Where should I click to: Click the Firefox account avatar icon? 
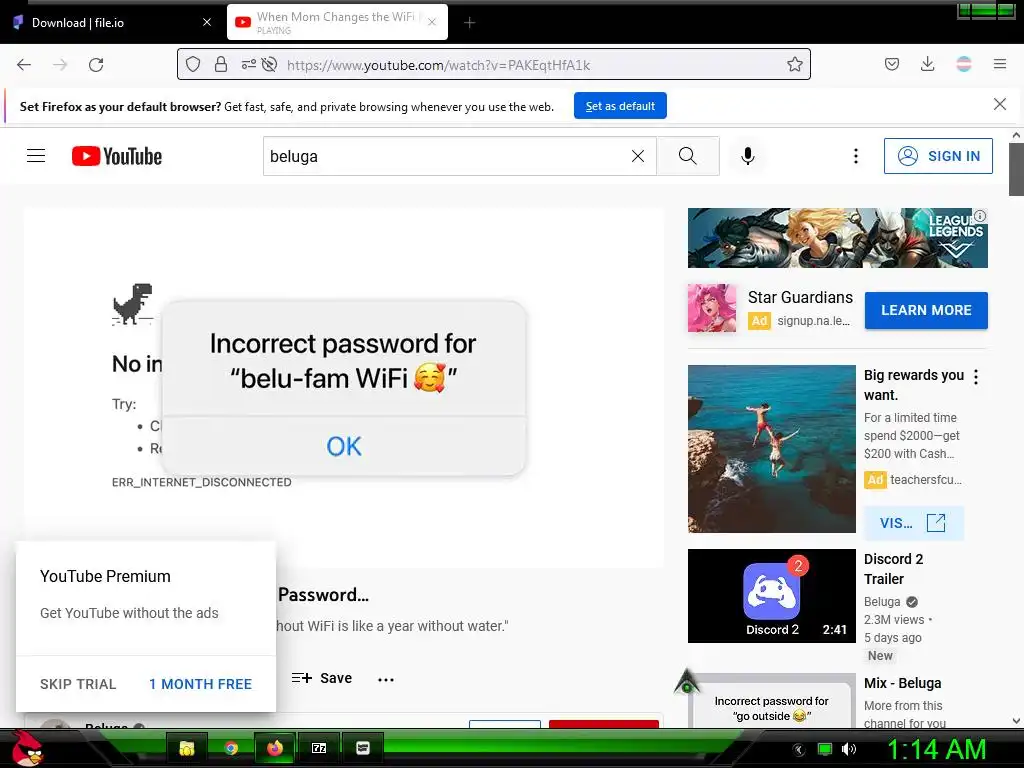coord(963,64)
